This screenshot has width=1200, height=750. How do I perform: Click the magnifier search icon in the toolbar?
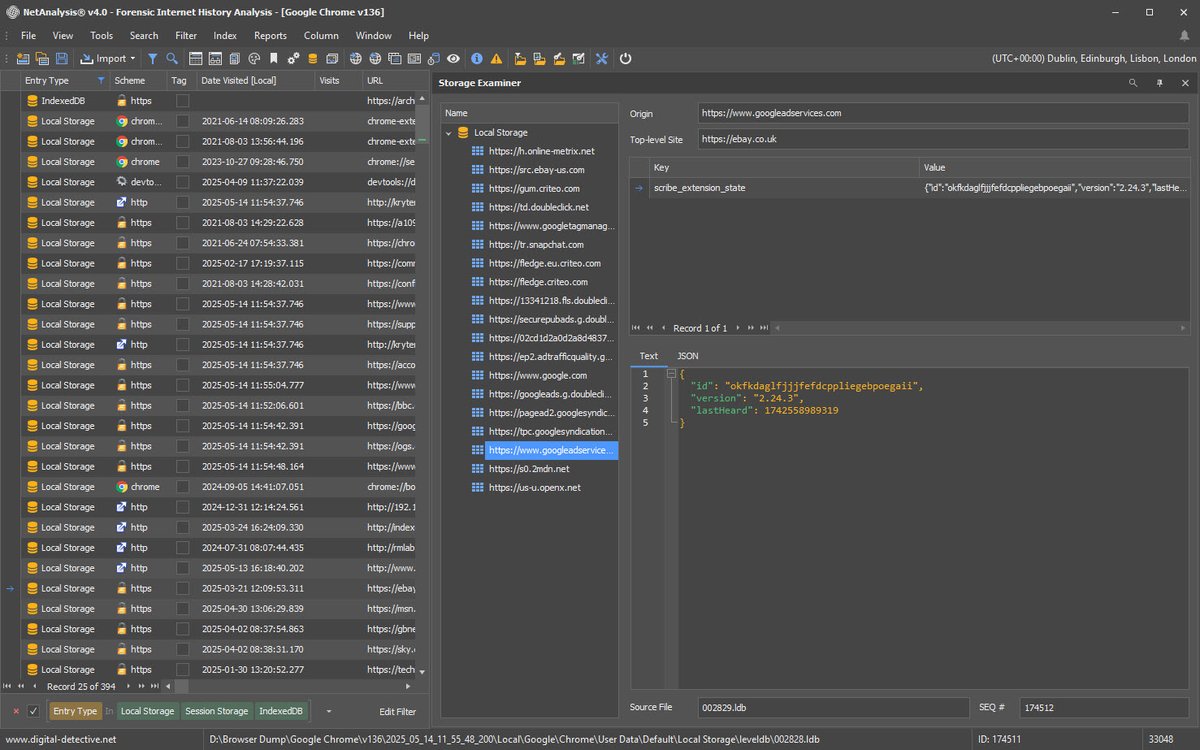(172, 59)
